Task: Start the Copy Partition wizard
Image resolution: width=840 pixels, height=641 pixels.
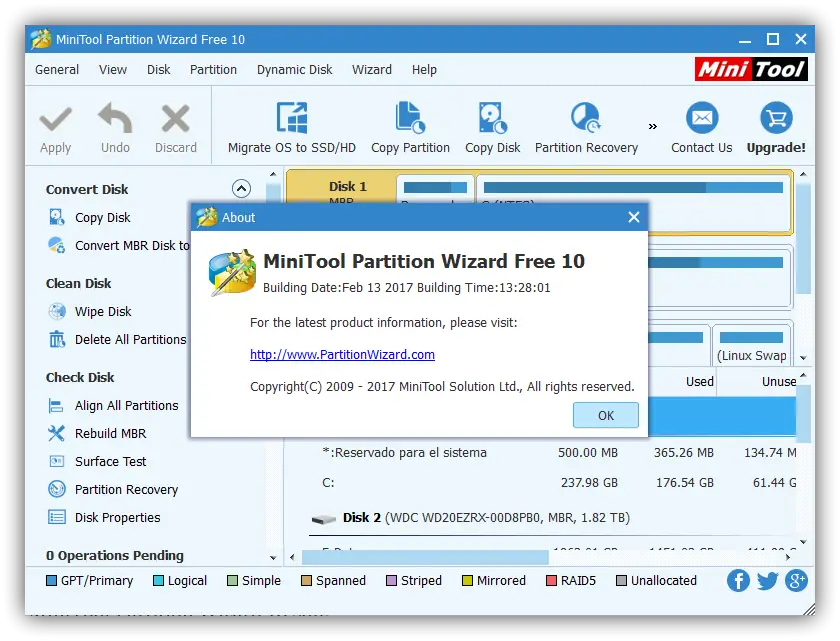Action: 410,129
